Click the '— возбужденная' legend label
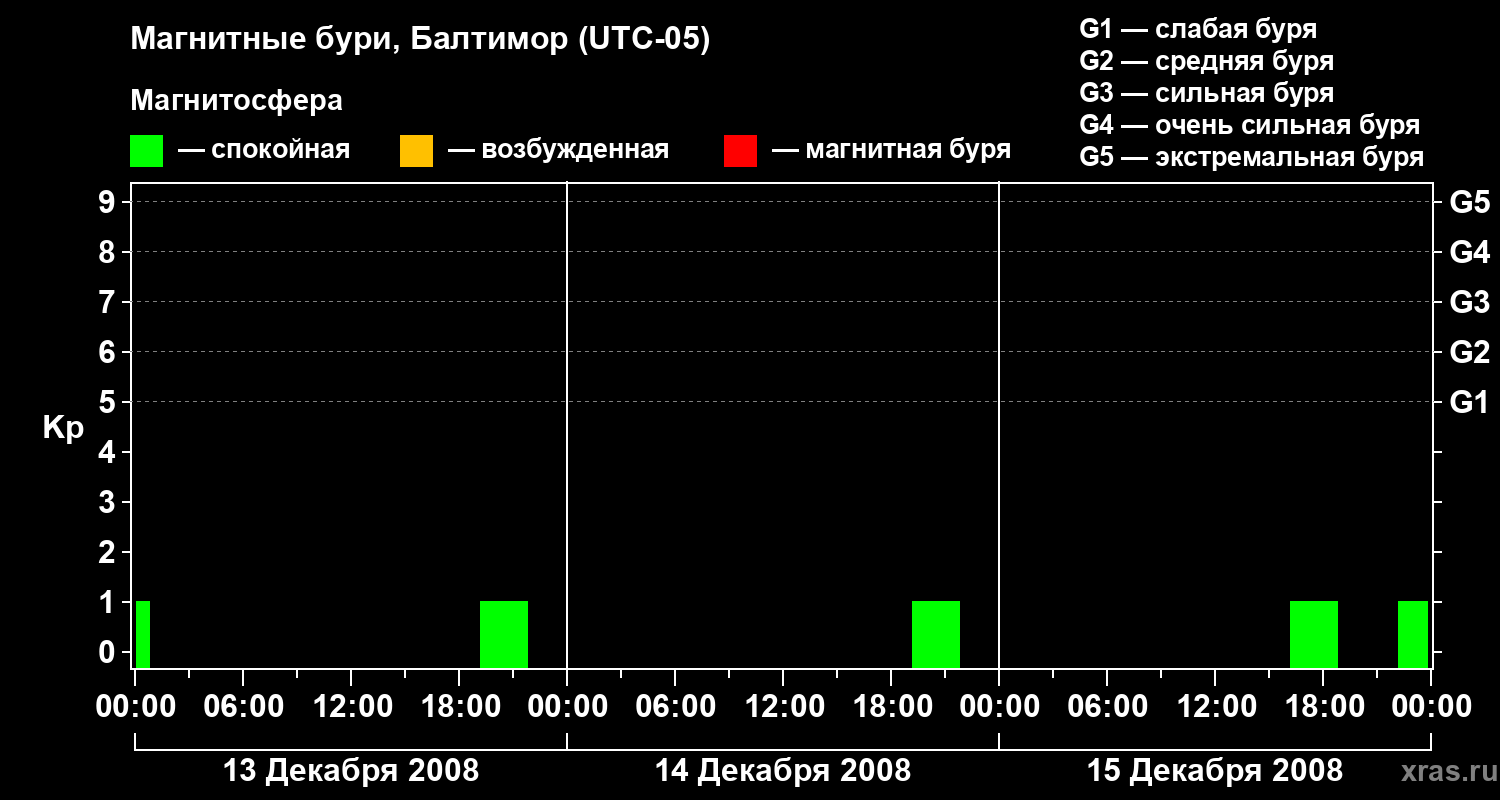This screenshot has height=800, width=1500. [x=558, y=150]
